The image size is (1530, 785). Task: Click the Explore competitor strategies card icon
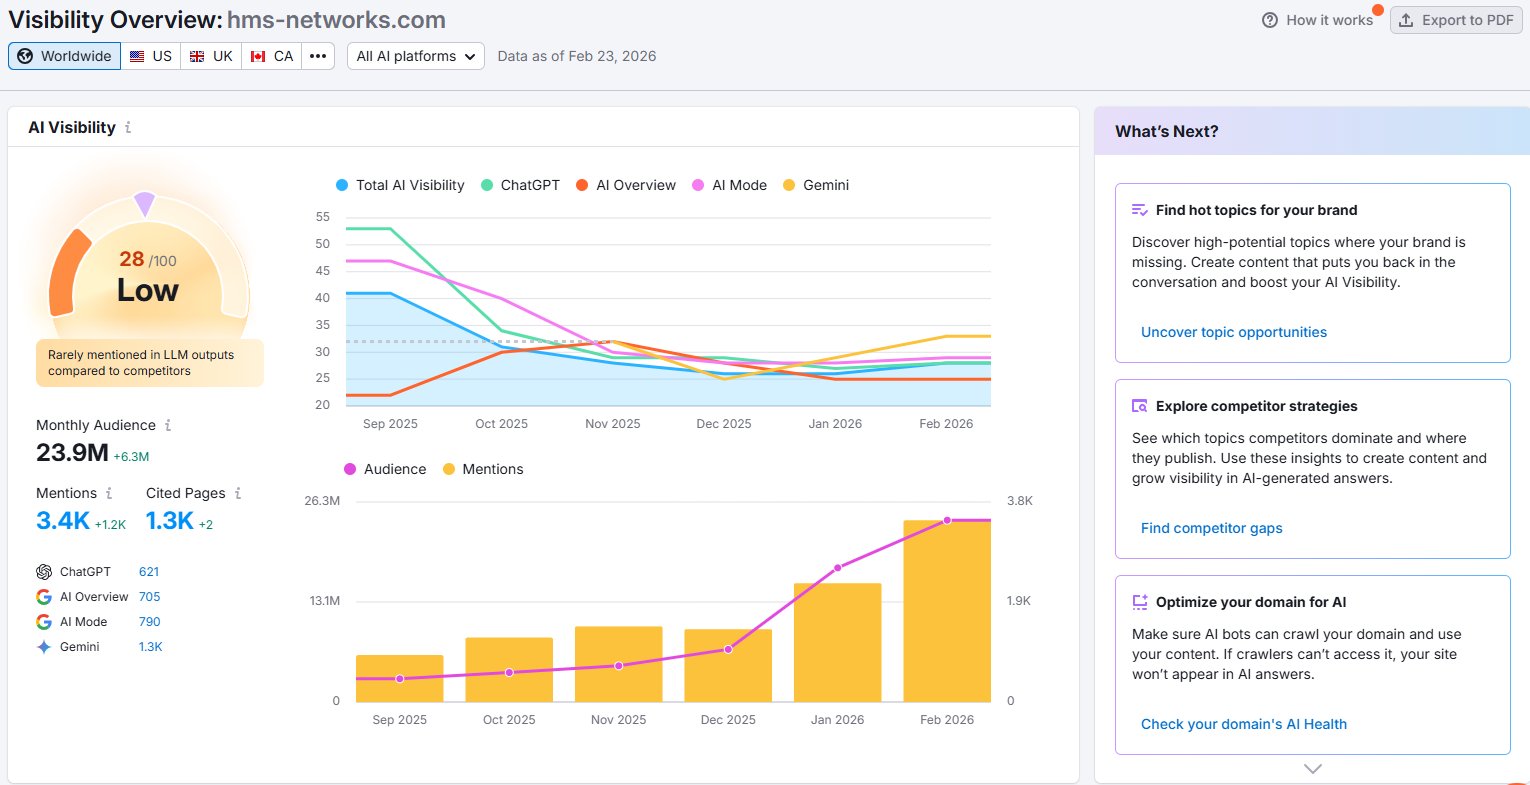pyautogui.click(x=1139, y=406)
